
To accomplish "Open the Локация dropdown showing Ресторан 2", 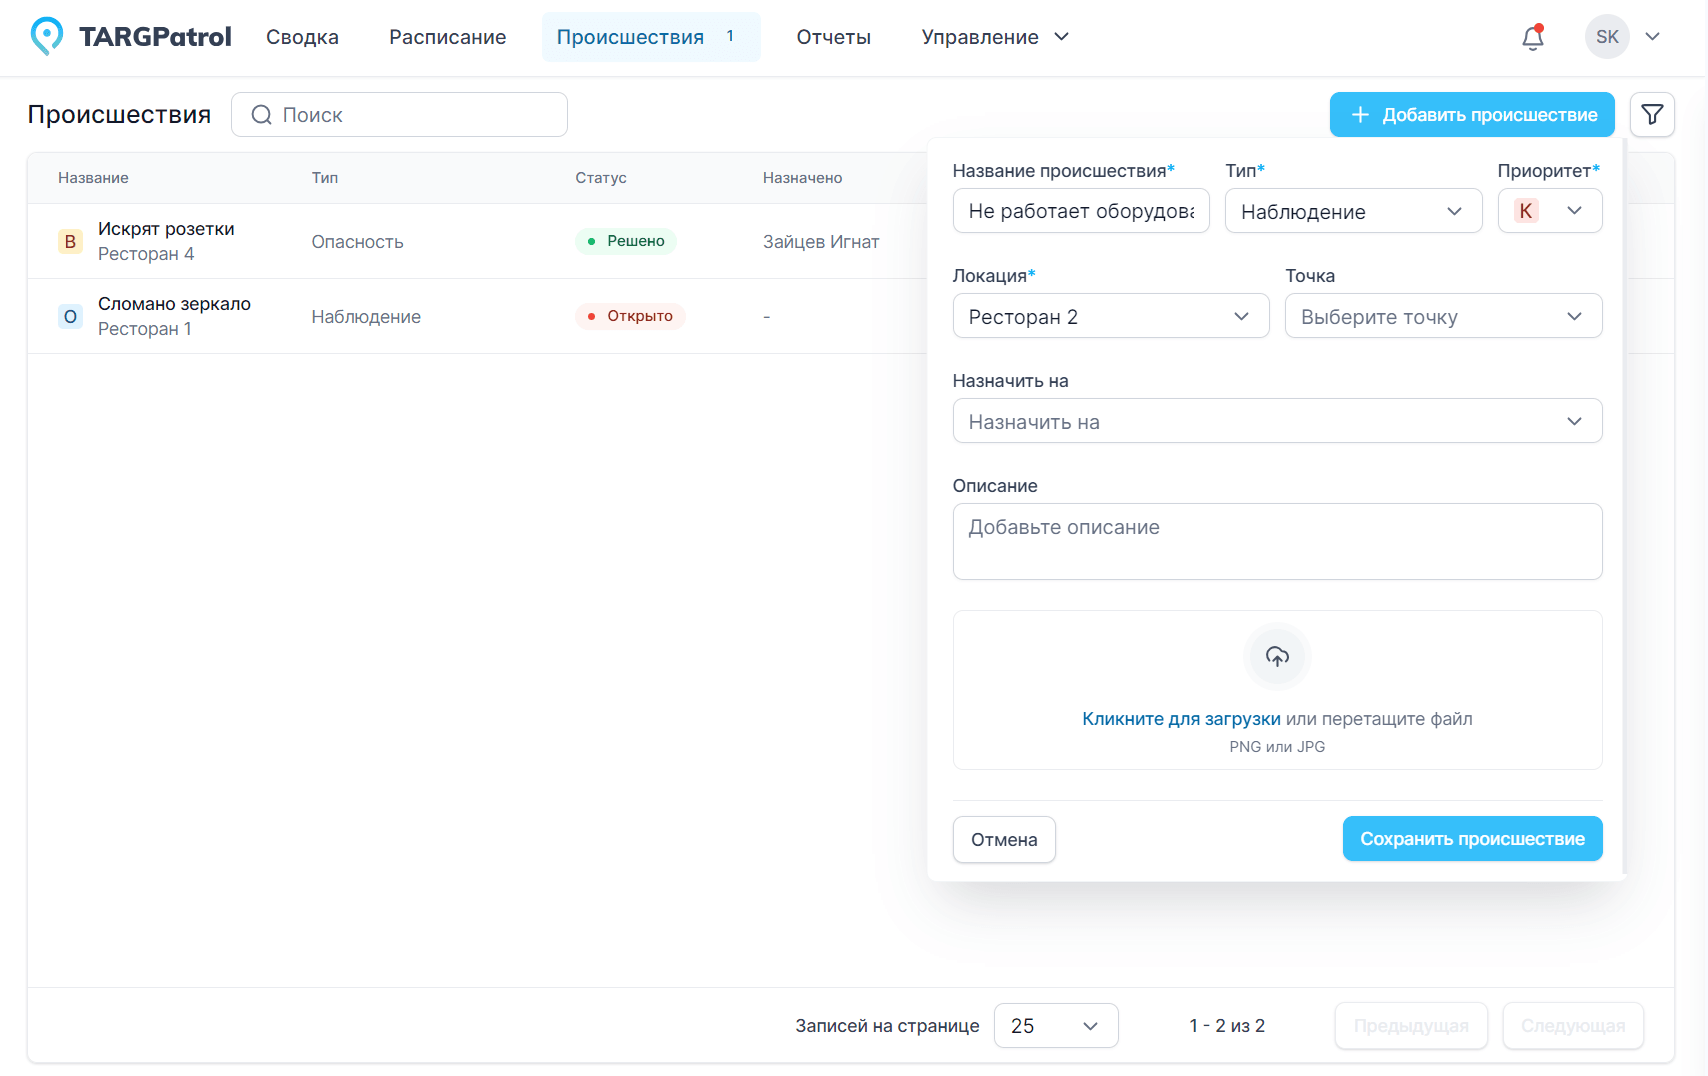I will [1110, 316].
